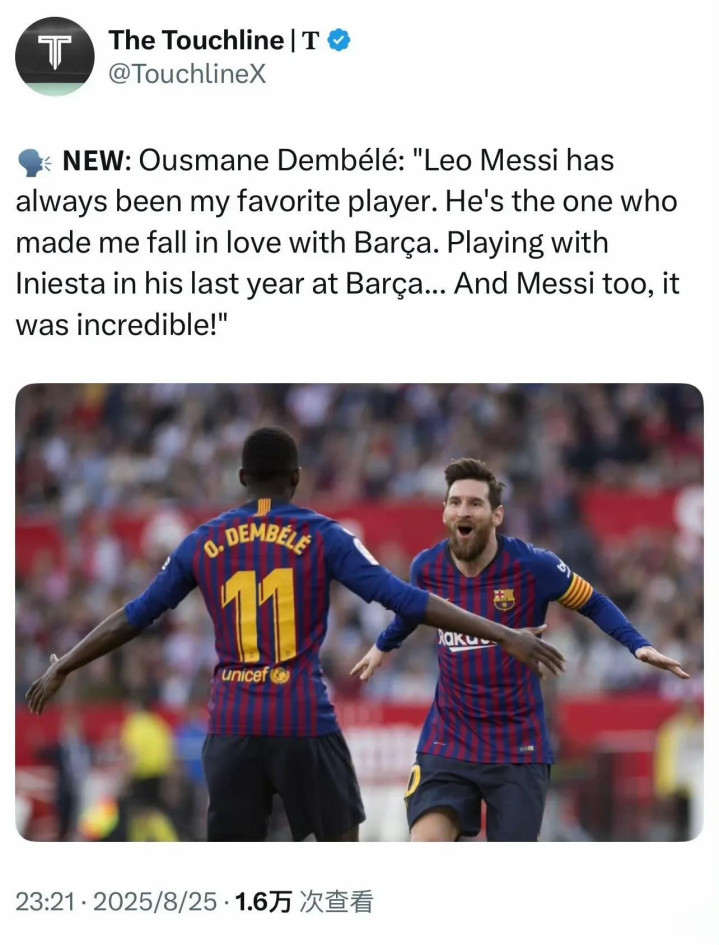Click the 2025/8/25 post date
The height and width of the screenshot is (945, 719).
155,902
